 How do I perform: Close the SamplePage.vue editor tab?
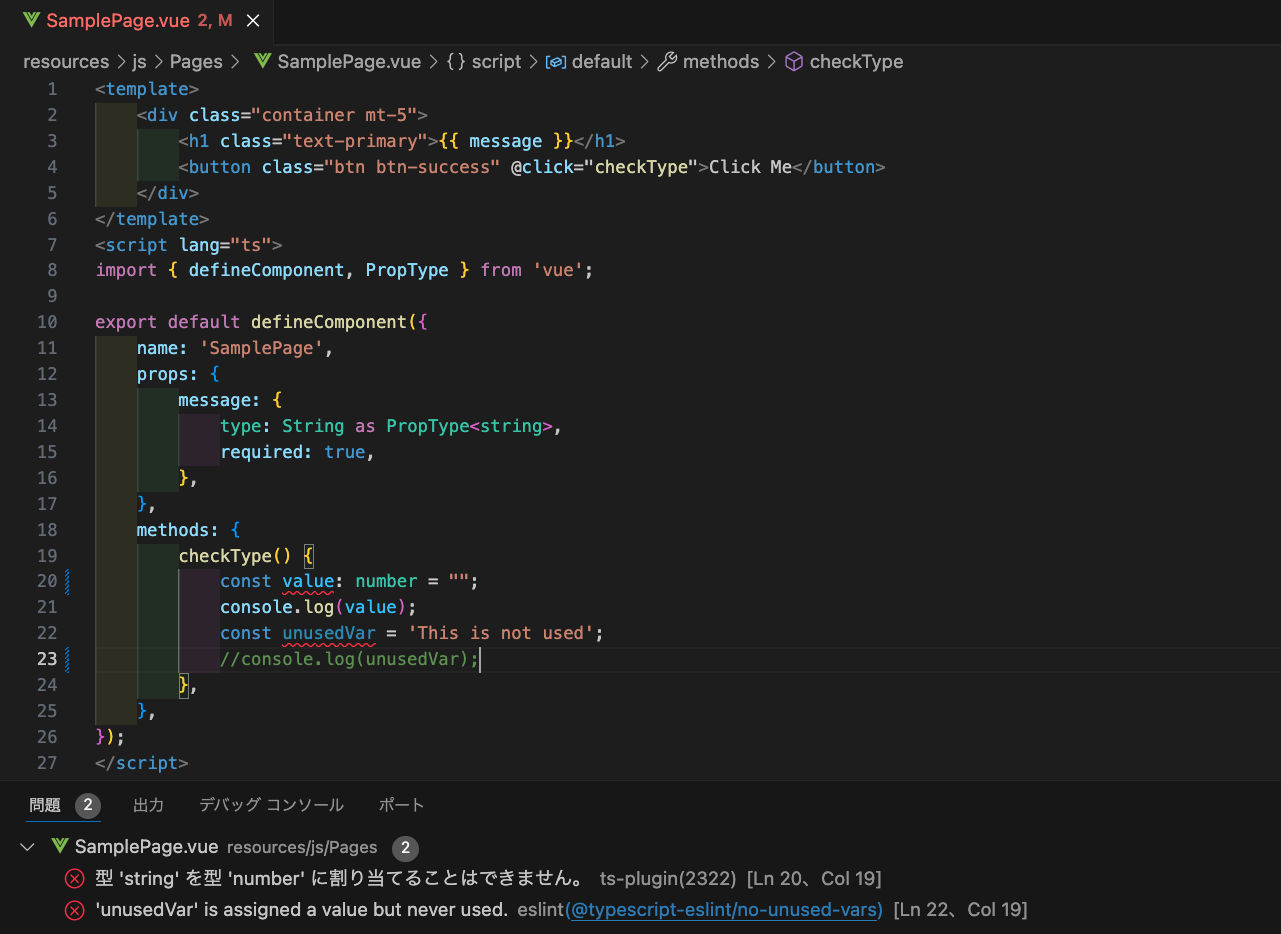point(253,20)
